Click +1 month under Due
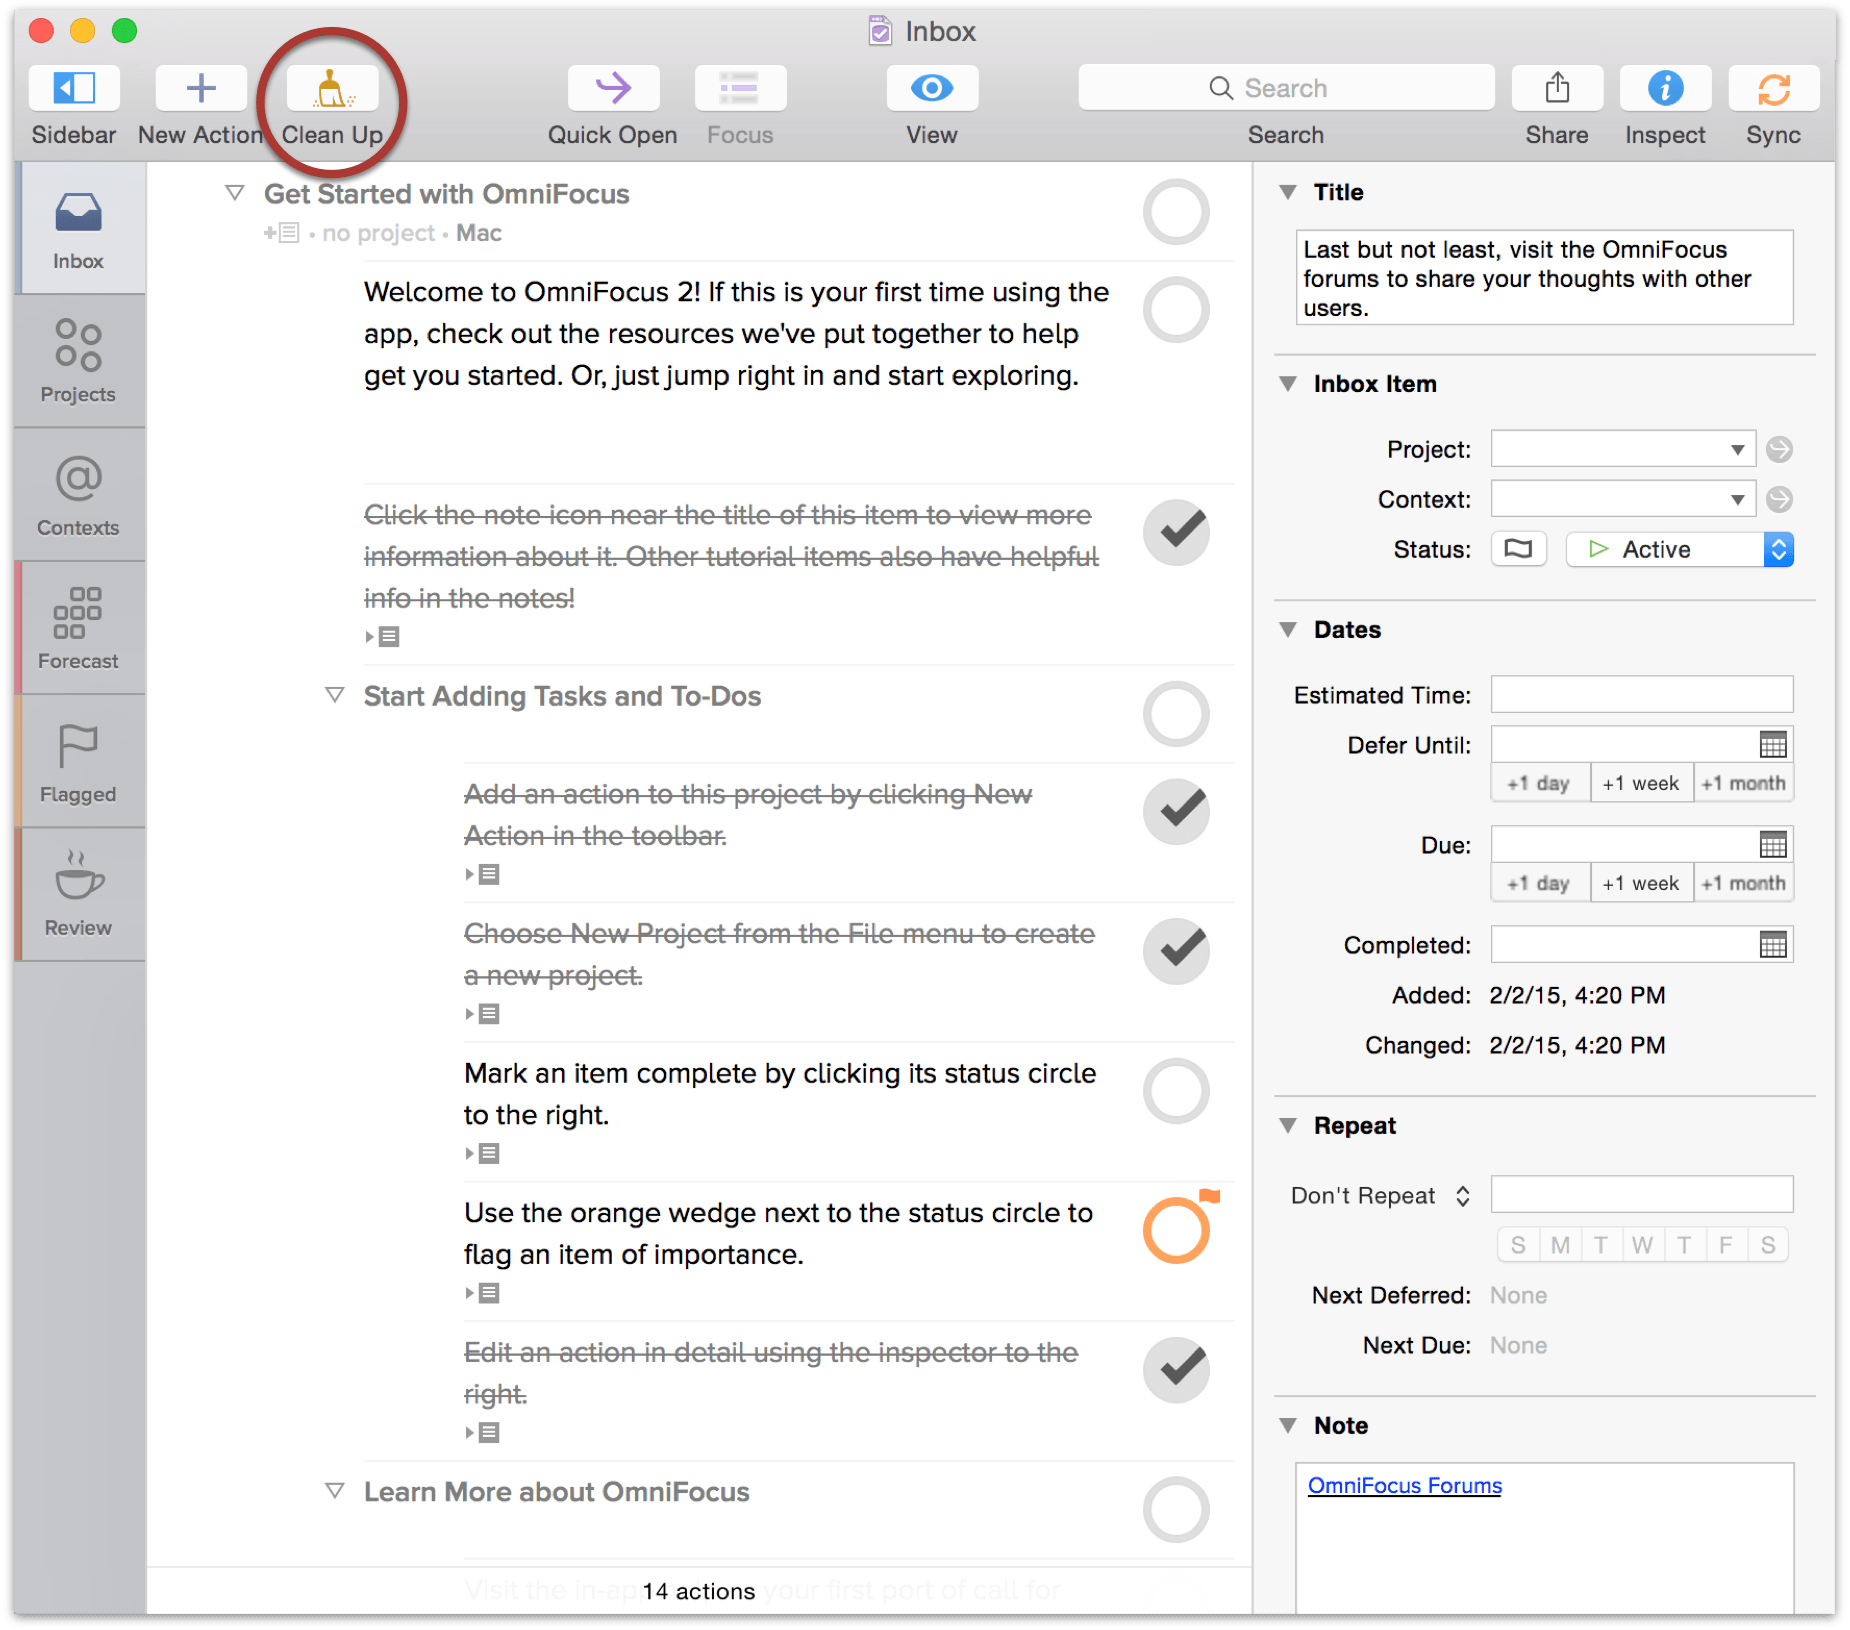Screen dimensions: 1850x1630 [1743, 884]
